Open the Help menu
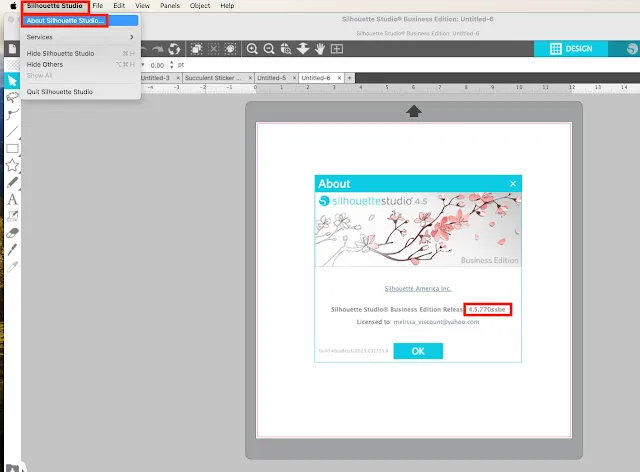640x472 pixels. (x=227, y=6)
